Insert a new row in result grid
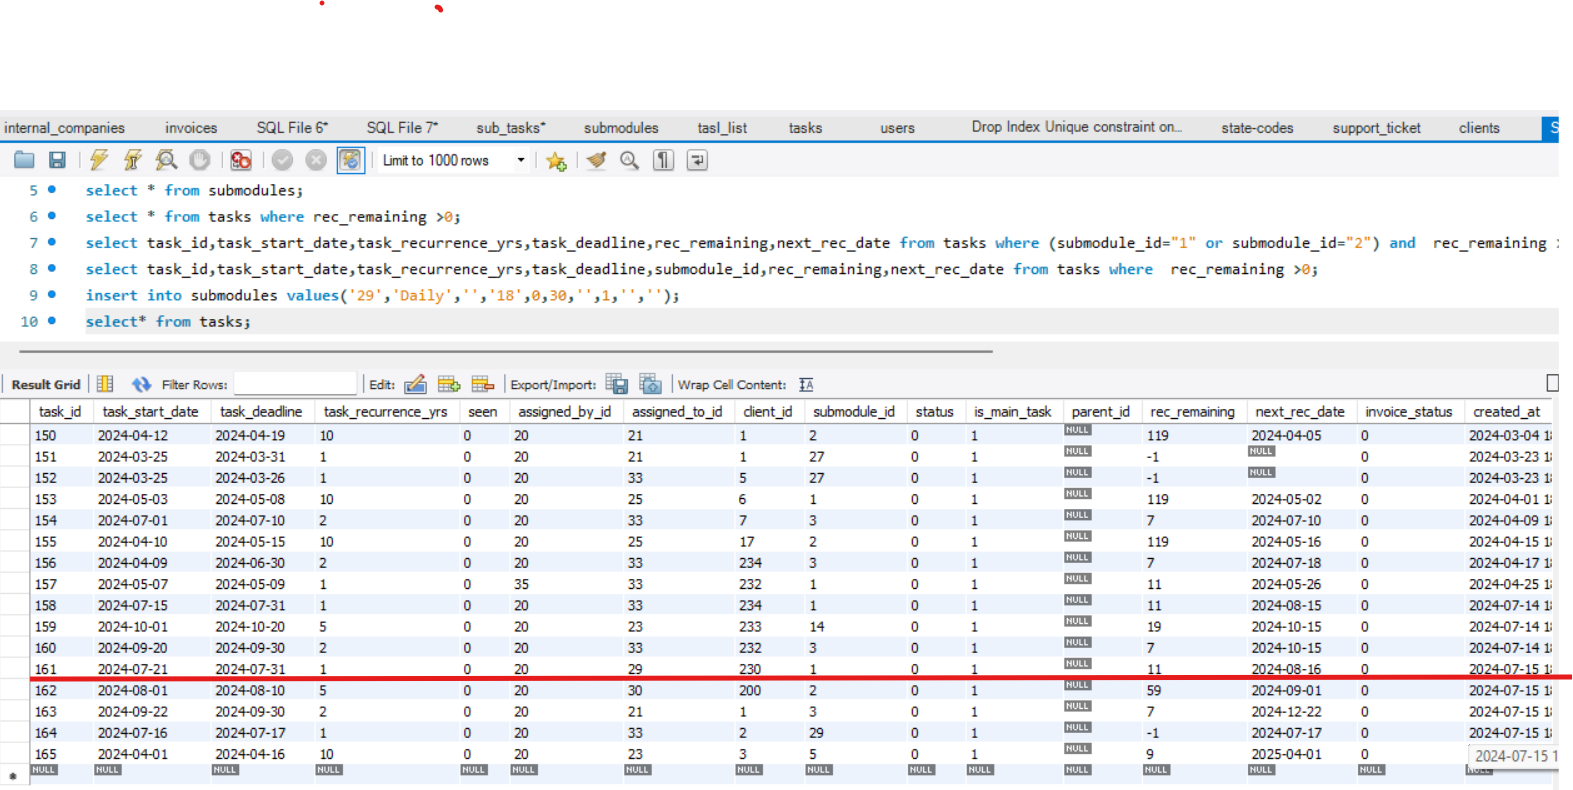The height and width of the screenshot is (790, 1573). point(449,384)
